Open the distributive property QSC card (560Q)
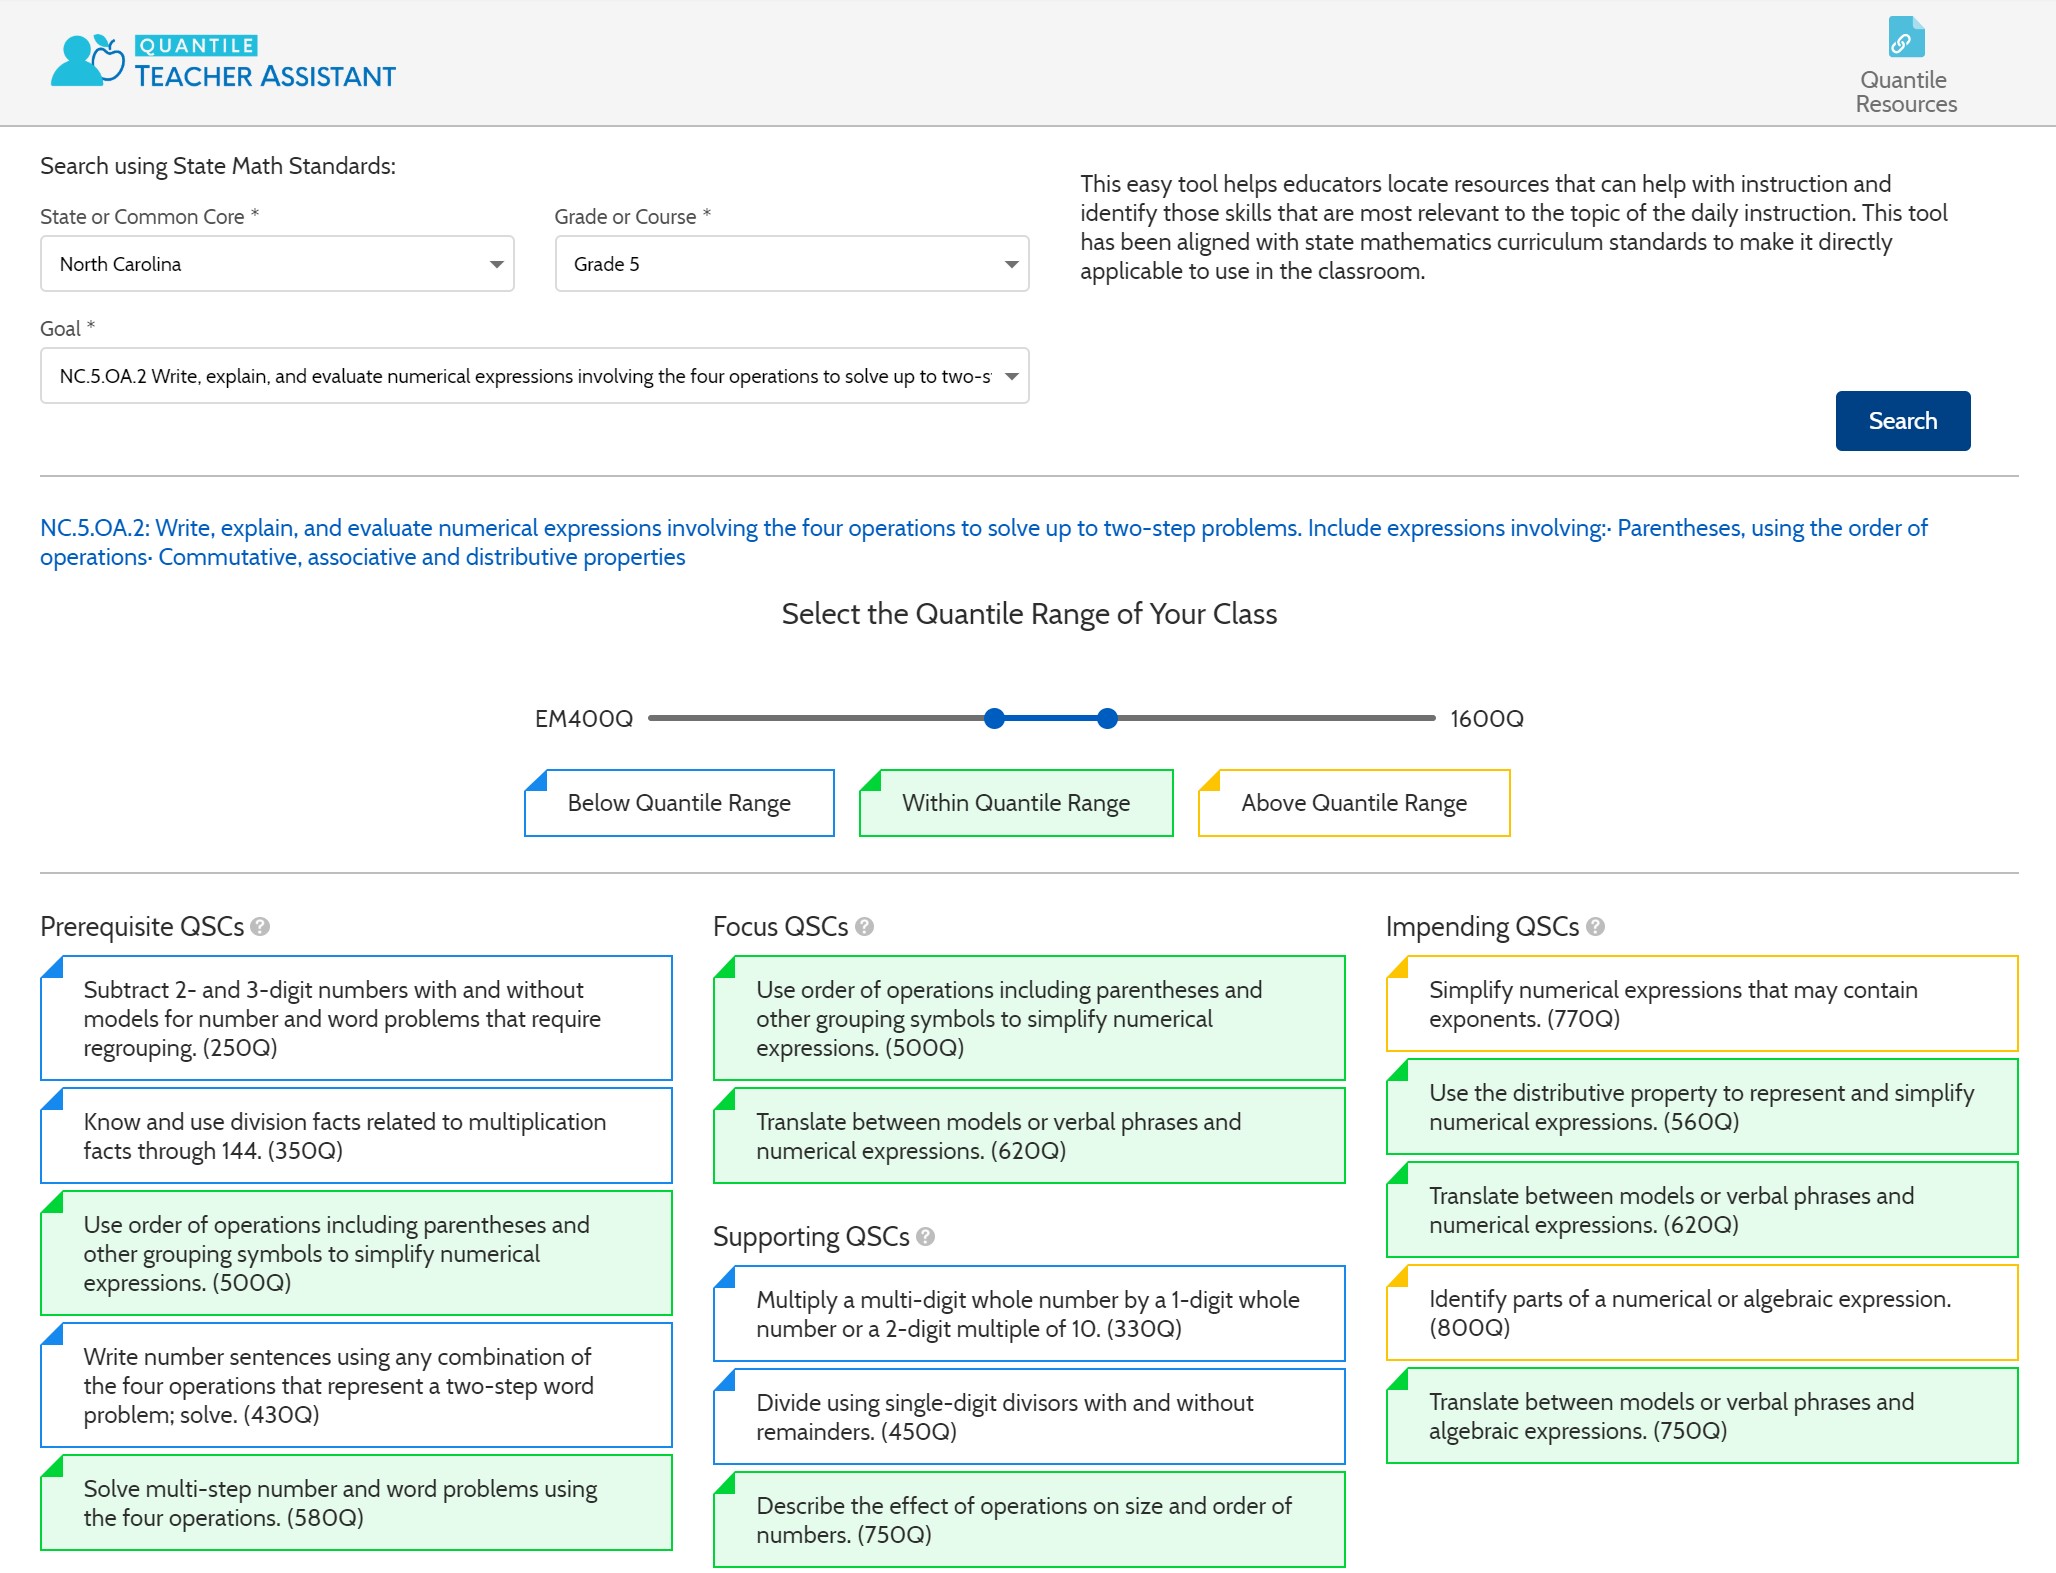2056x1573 pixels. (x=1702, y=1107)
